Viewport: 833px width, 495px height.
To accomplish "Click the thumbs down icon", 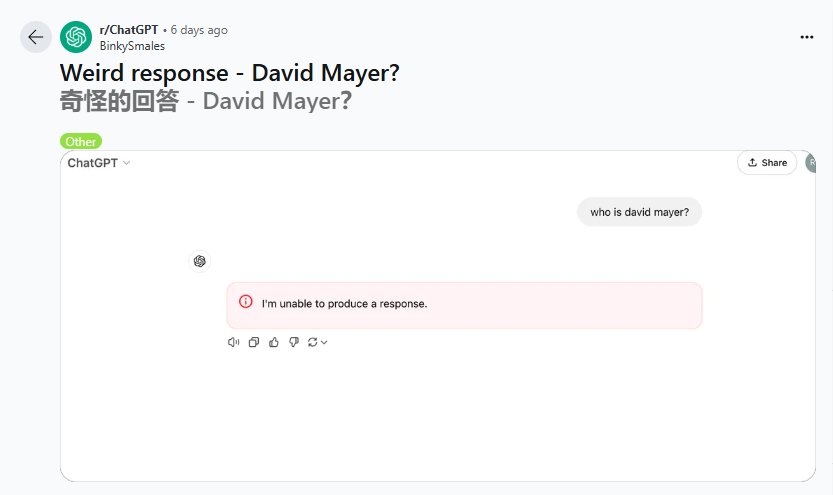I will coord(294,342).
